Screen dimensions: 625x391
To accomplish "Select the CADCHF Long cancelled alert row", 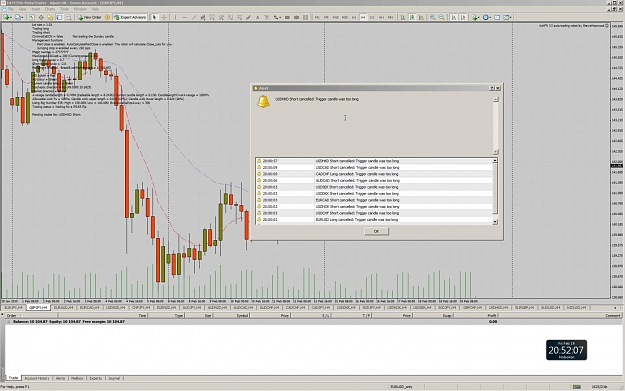I will tap(375, 174).
